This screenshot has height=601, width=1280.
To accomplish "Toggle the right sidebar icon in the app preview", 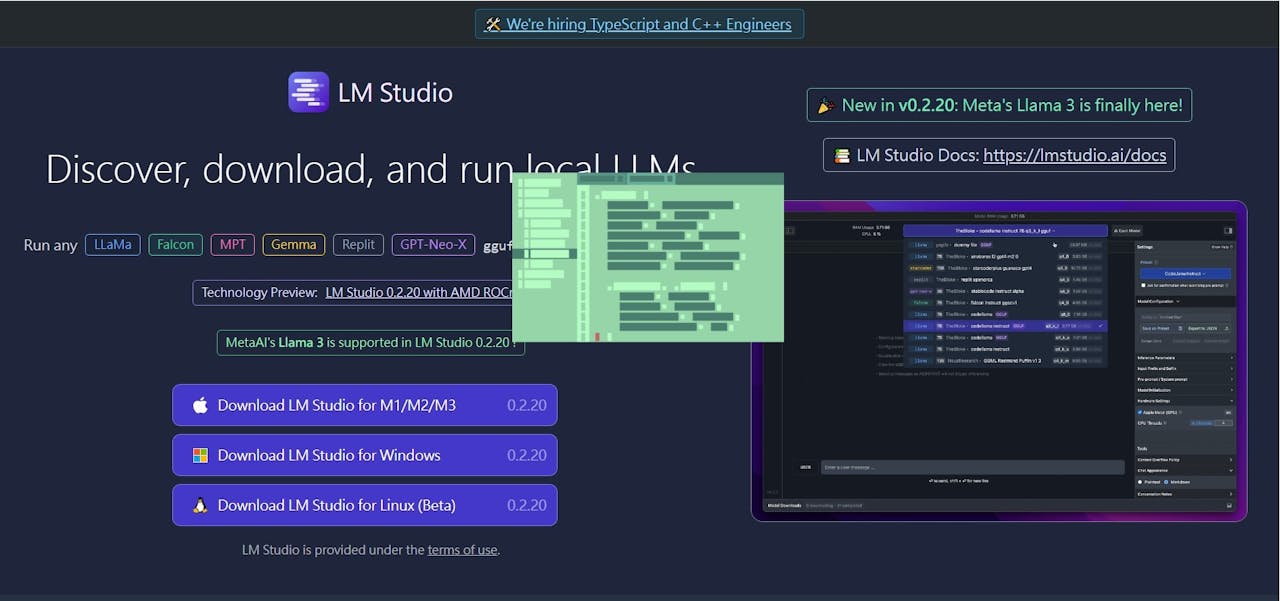I will [x=1228, y=230].
